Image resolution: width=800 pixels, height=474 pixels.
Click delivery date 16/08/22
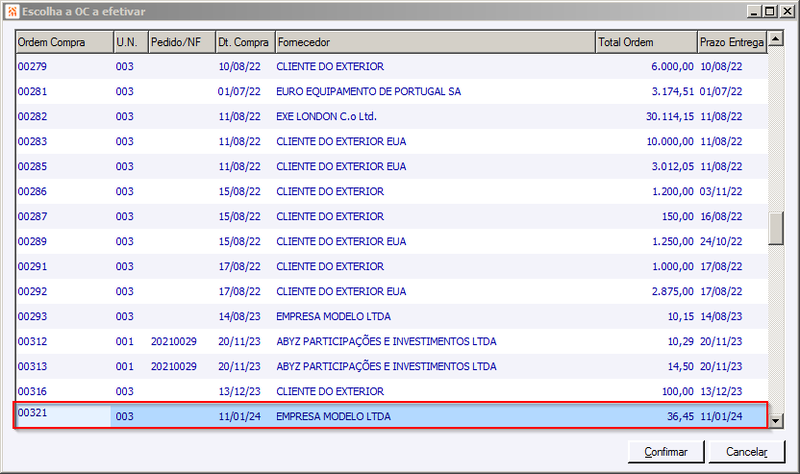[721, 216]
